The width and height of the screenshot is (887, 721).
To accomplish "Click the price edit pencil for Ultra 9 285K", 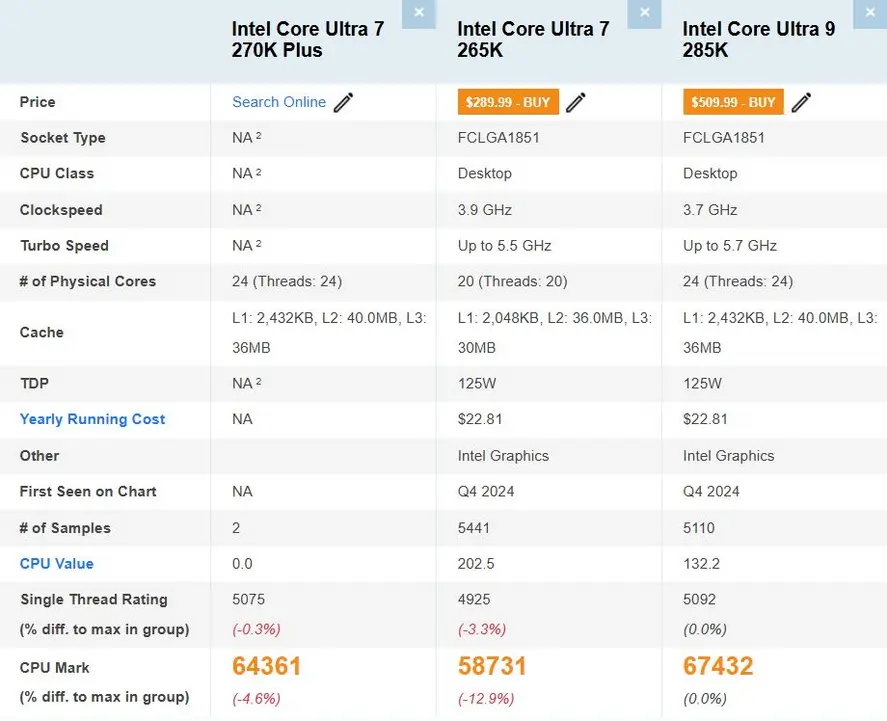I will click(801, 101).
